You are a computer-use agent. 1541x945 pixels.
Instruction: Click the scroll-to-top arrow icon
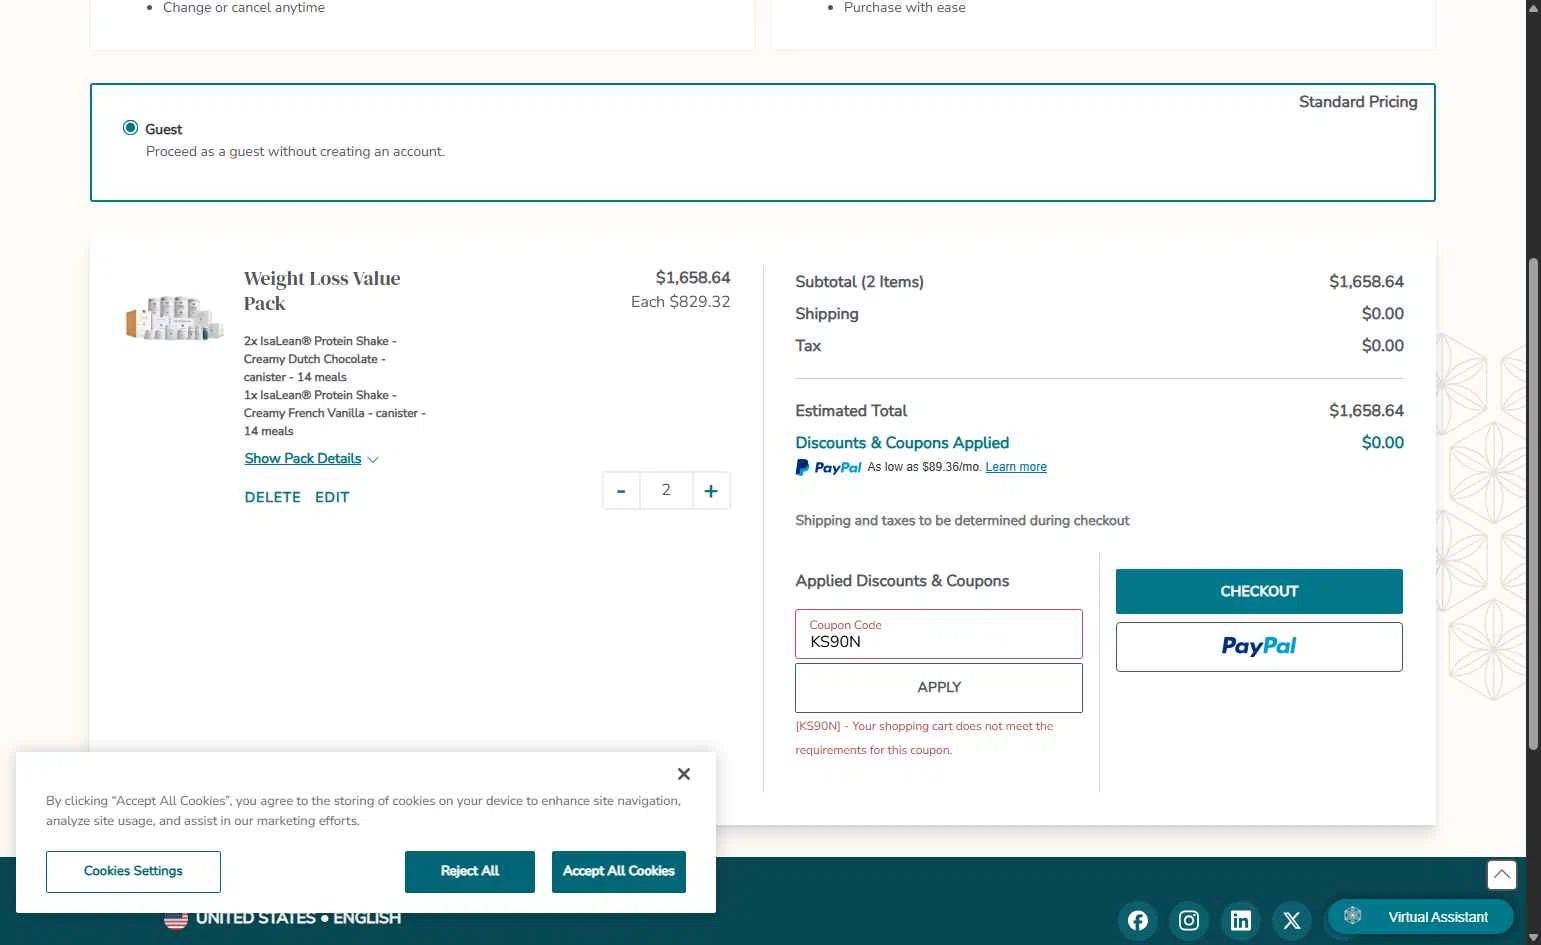(x=1501, y=875)
